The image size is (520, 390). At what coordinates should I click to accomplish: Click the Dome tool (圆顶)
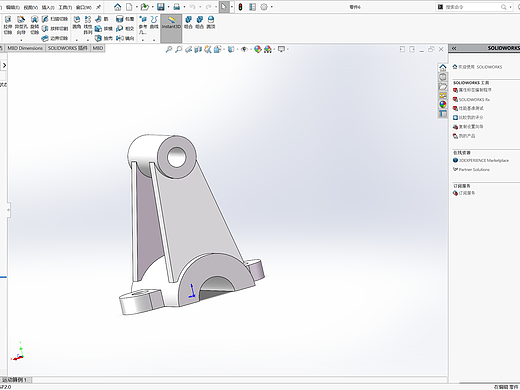coord(211,23)
